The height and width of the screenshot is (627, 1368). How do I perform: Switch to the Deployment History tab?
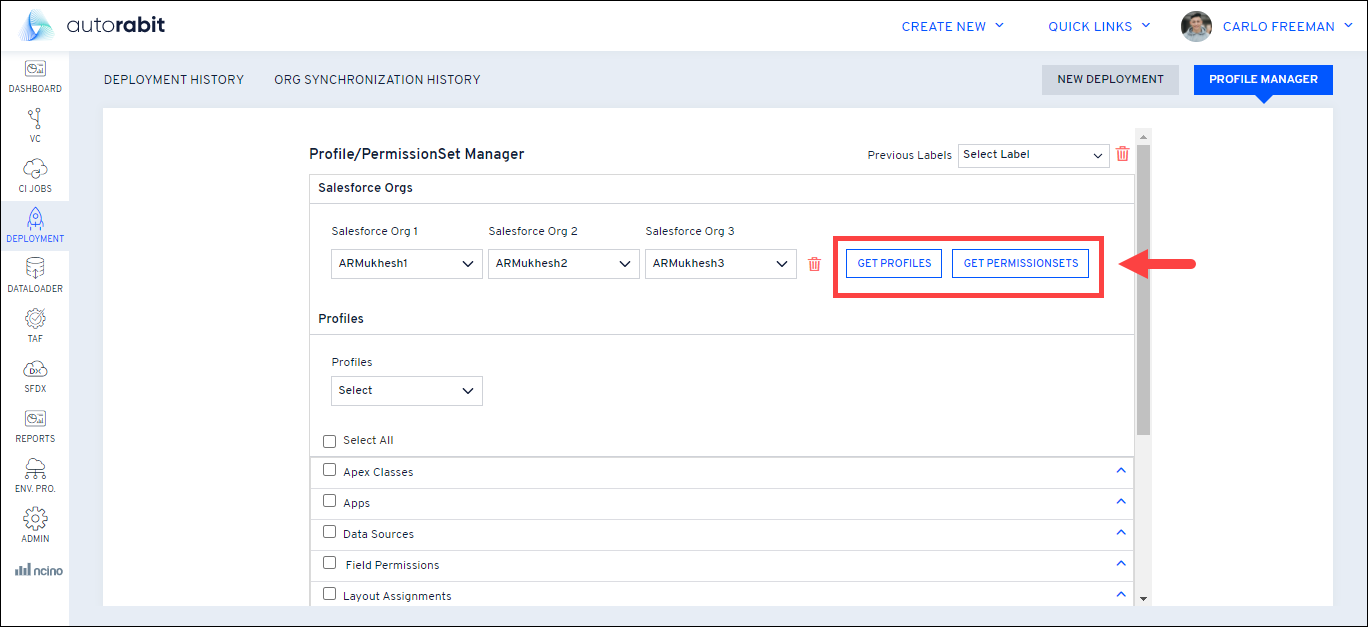[174, 80]
